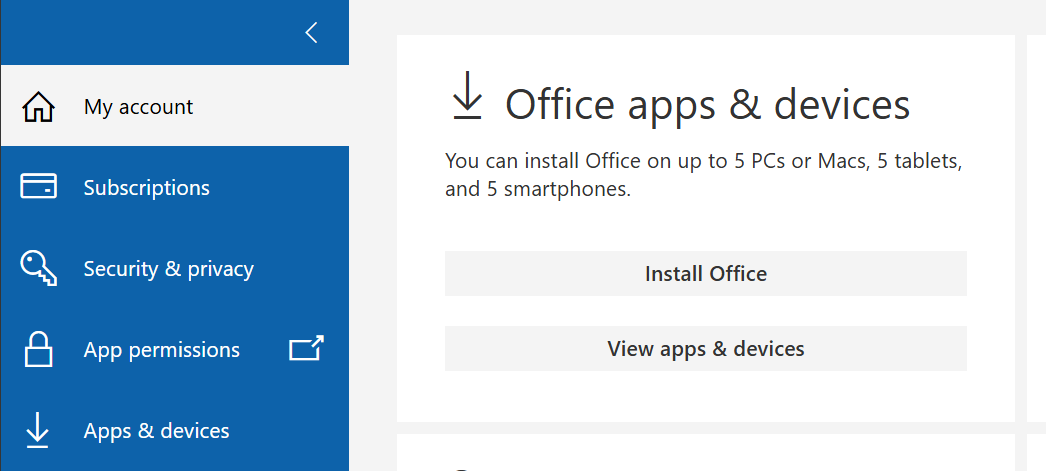Click the download arrow icon in sidebar

pyautogui.click(x=37, y=430)
